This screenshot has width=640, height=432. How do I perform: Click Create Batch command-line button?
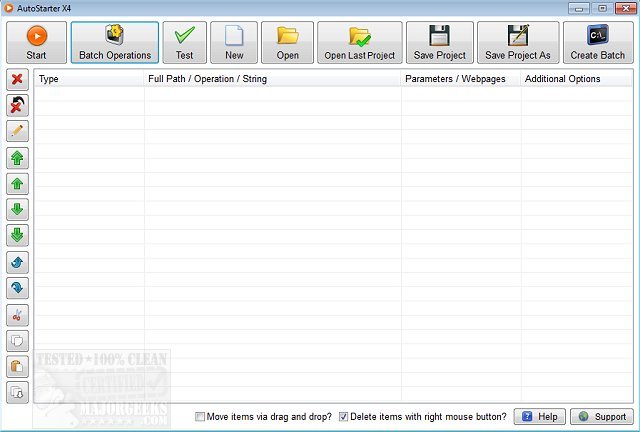pos(598,42)
